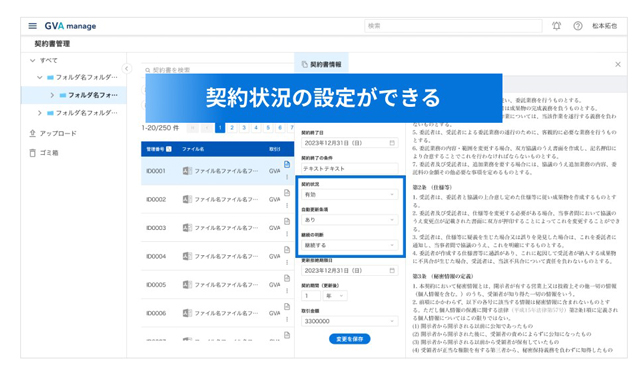Screen dimensions: 640x378
Task: Go to page 3 in pagination
Action: 244,128
